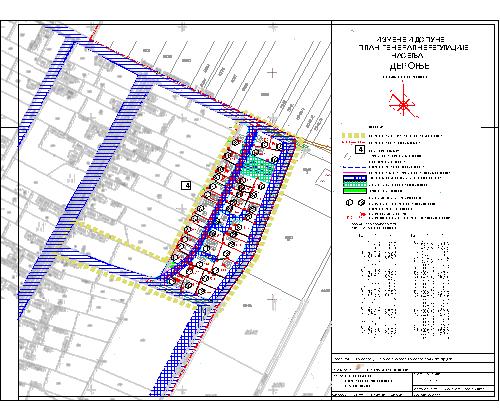Click the bright green rectangle legend swatch

[x=355, y=191]
